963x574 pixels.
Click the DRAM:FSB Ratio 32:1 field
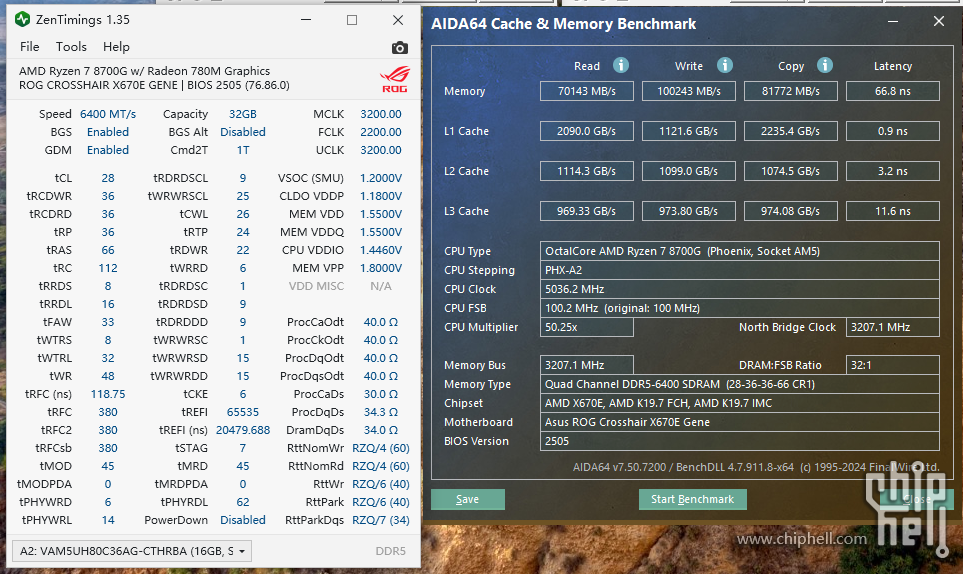pyautogui.click(x=892, y=365)
